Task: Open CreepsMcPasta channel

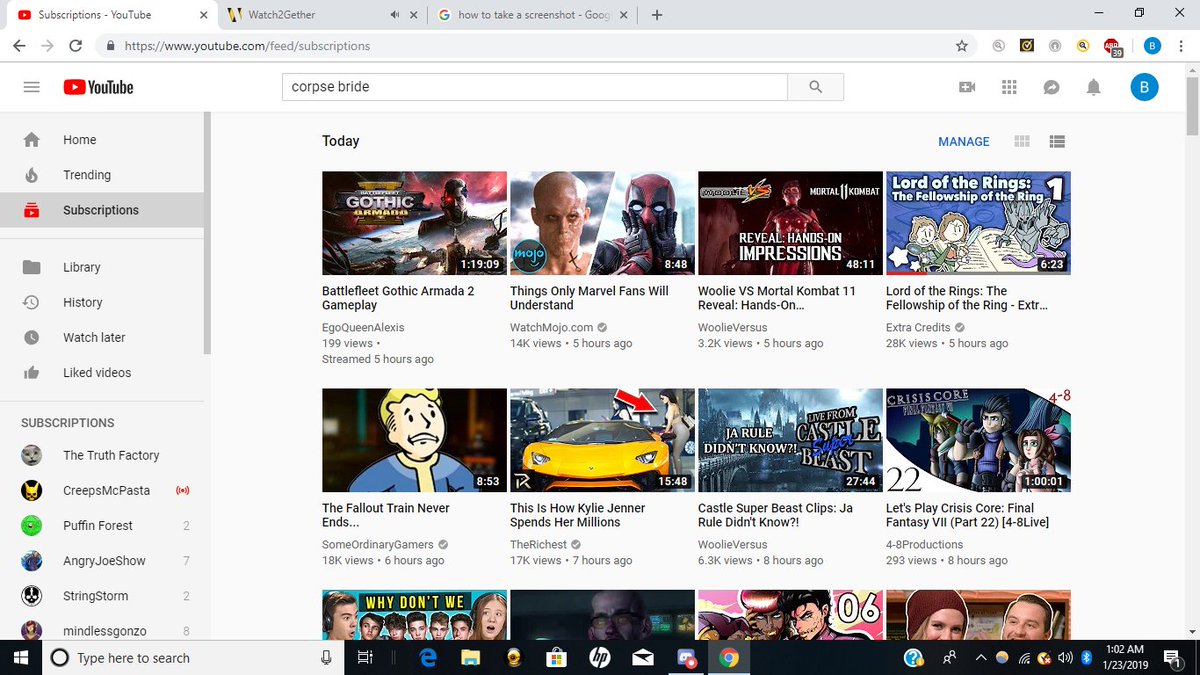Action: click(101, 490)
